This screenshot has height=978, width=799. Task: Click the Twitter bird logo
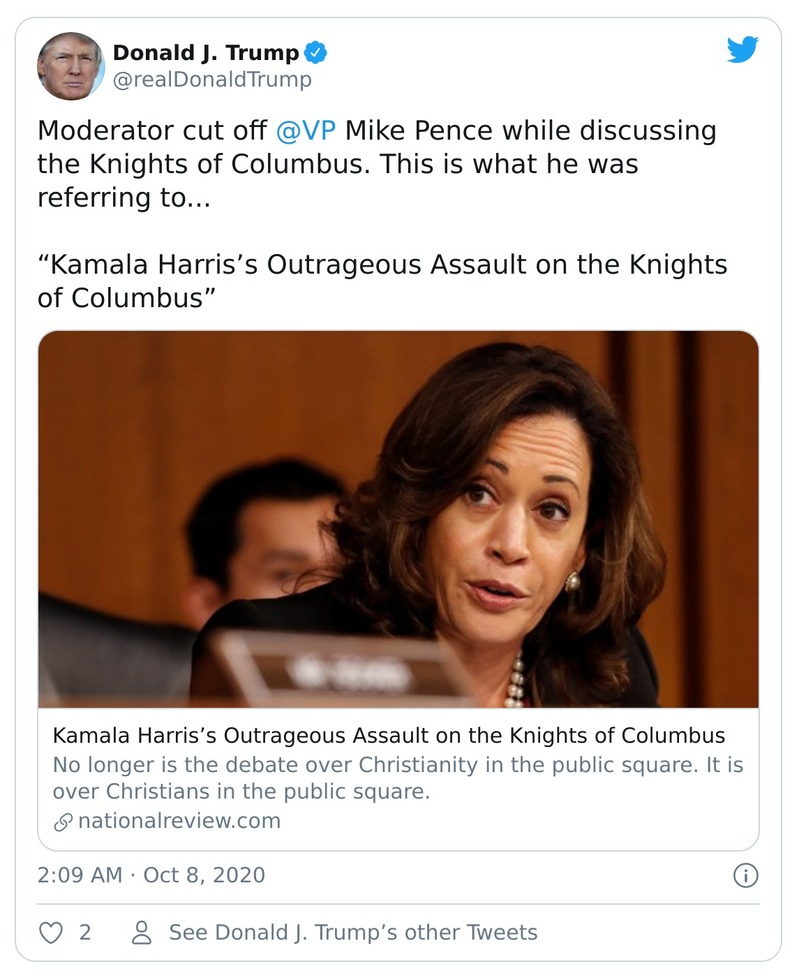[742, 50]
